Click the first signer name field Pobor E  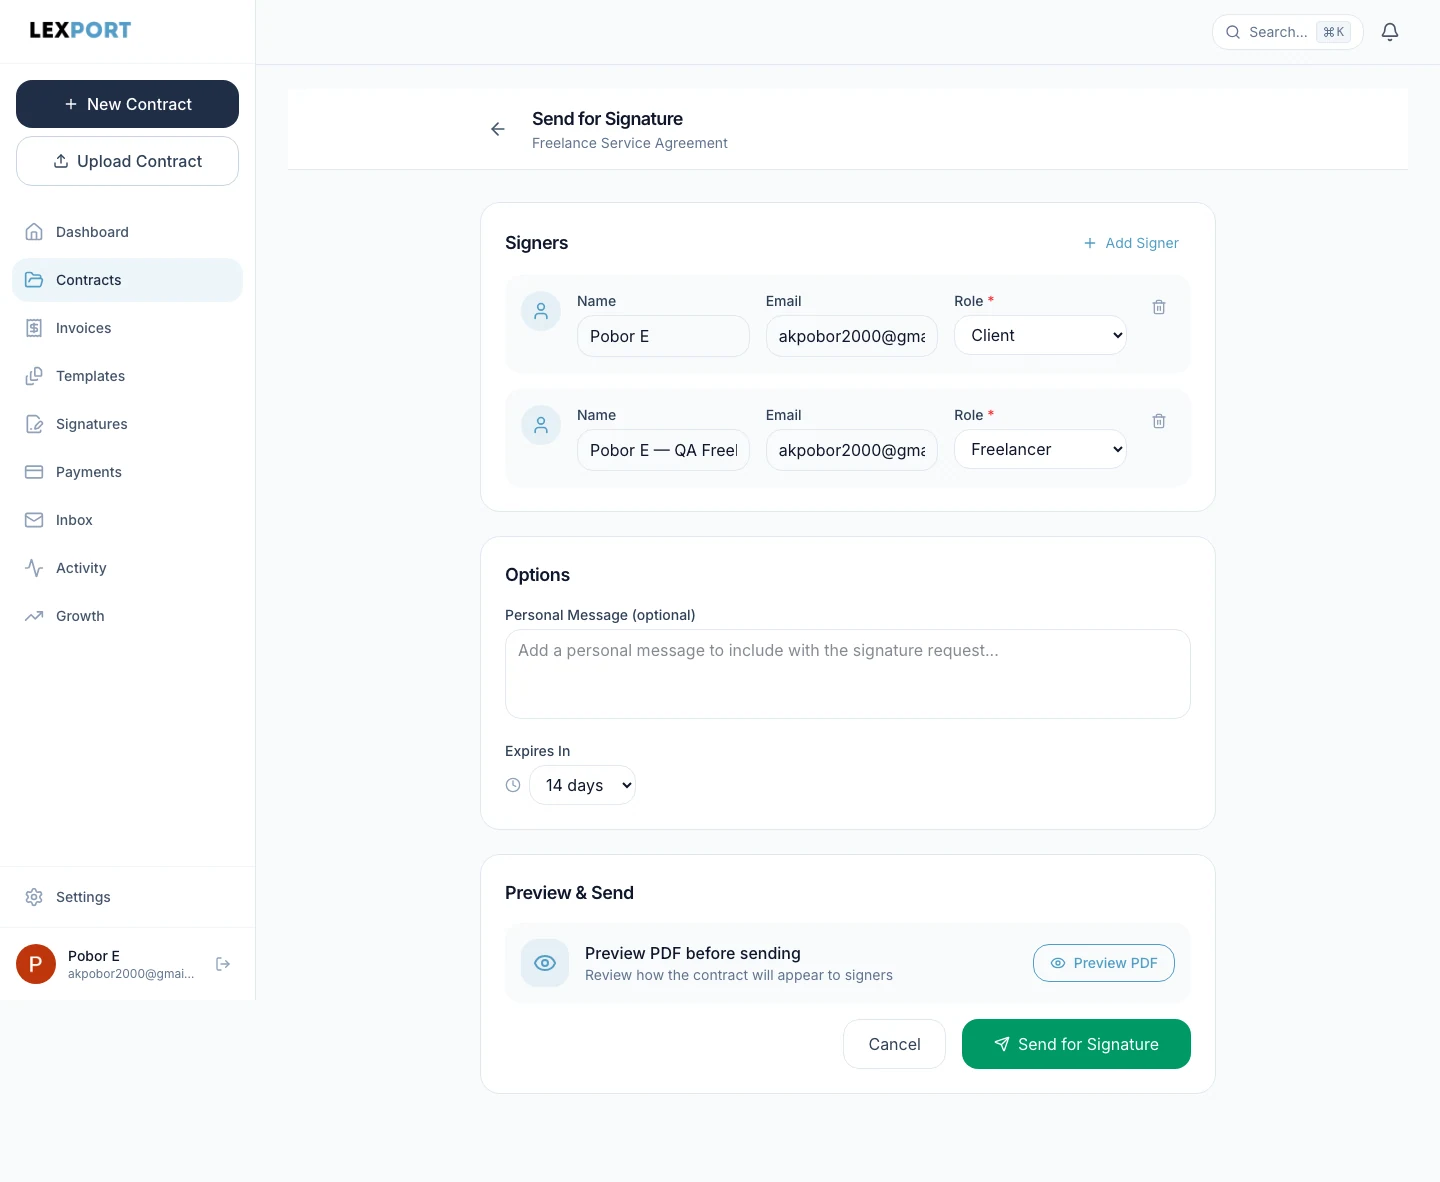click(663, 336)
